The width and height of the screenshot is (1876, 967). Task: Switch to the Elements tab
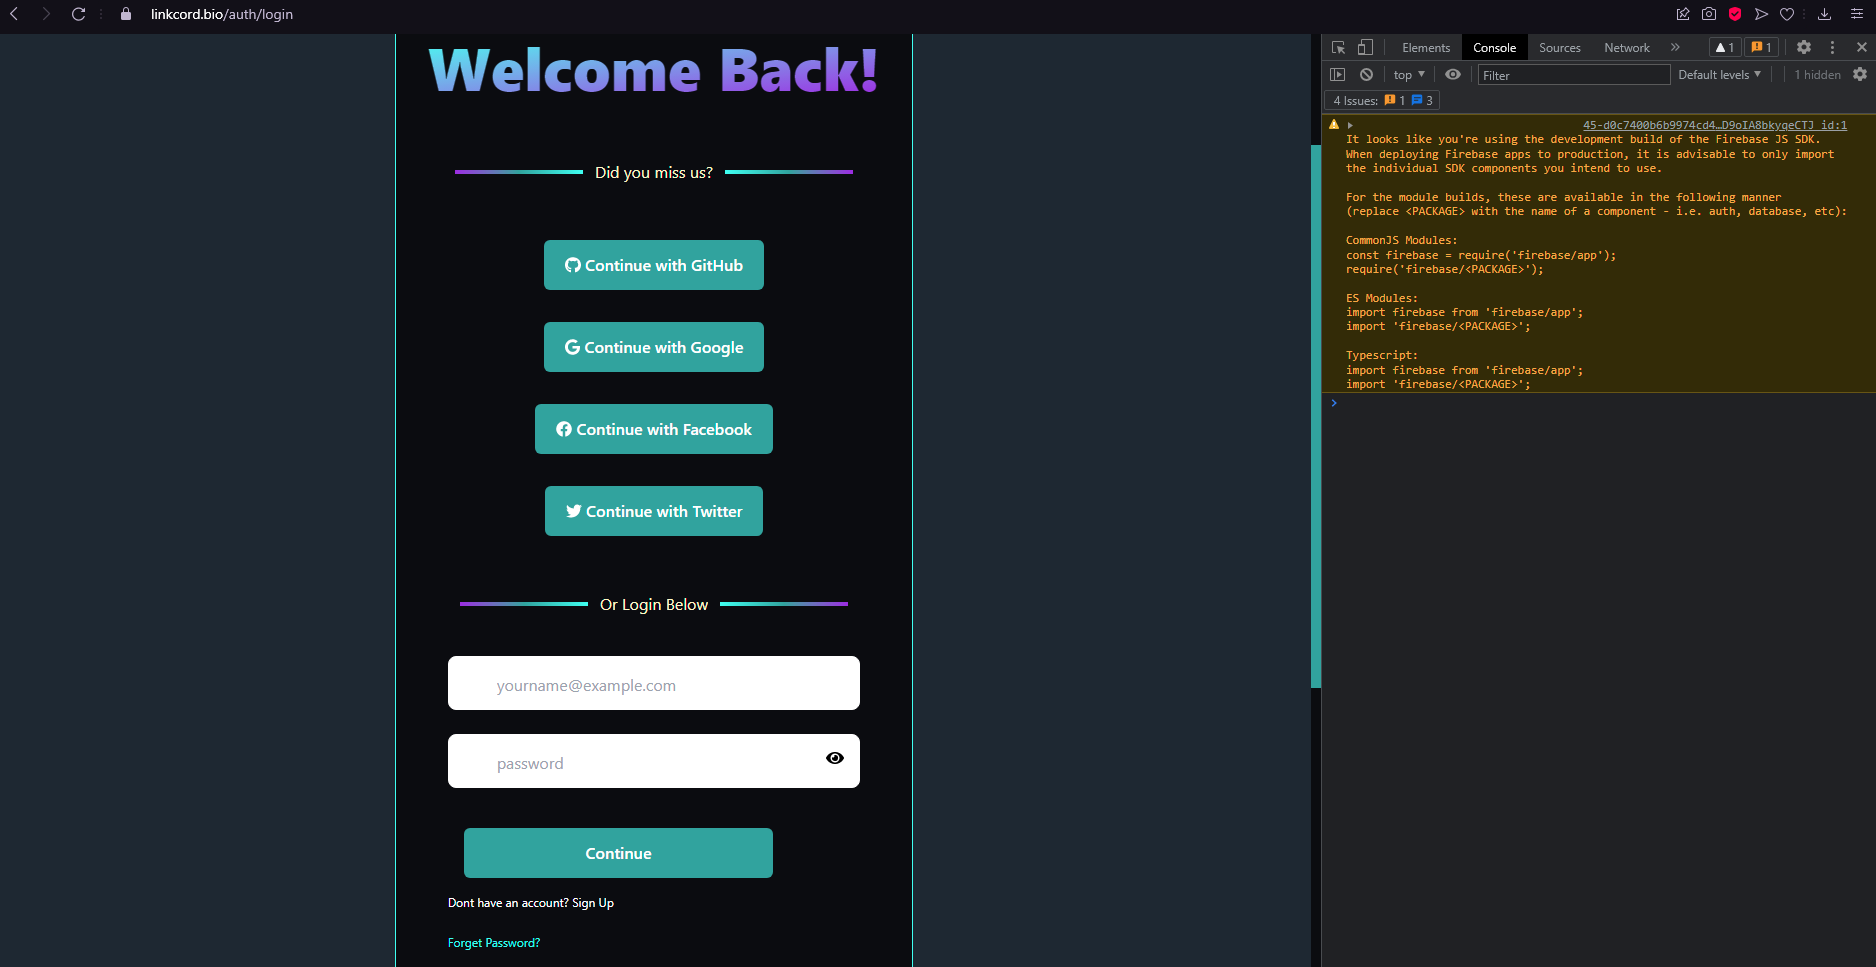(x=1425, y=47)
